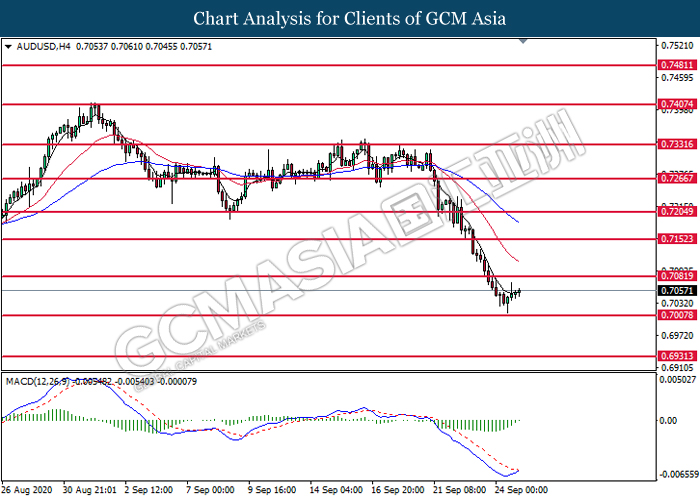
Task: Click the triangle arrow beside AUDUSD,H4
Action: 8,46
